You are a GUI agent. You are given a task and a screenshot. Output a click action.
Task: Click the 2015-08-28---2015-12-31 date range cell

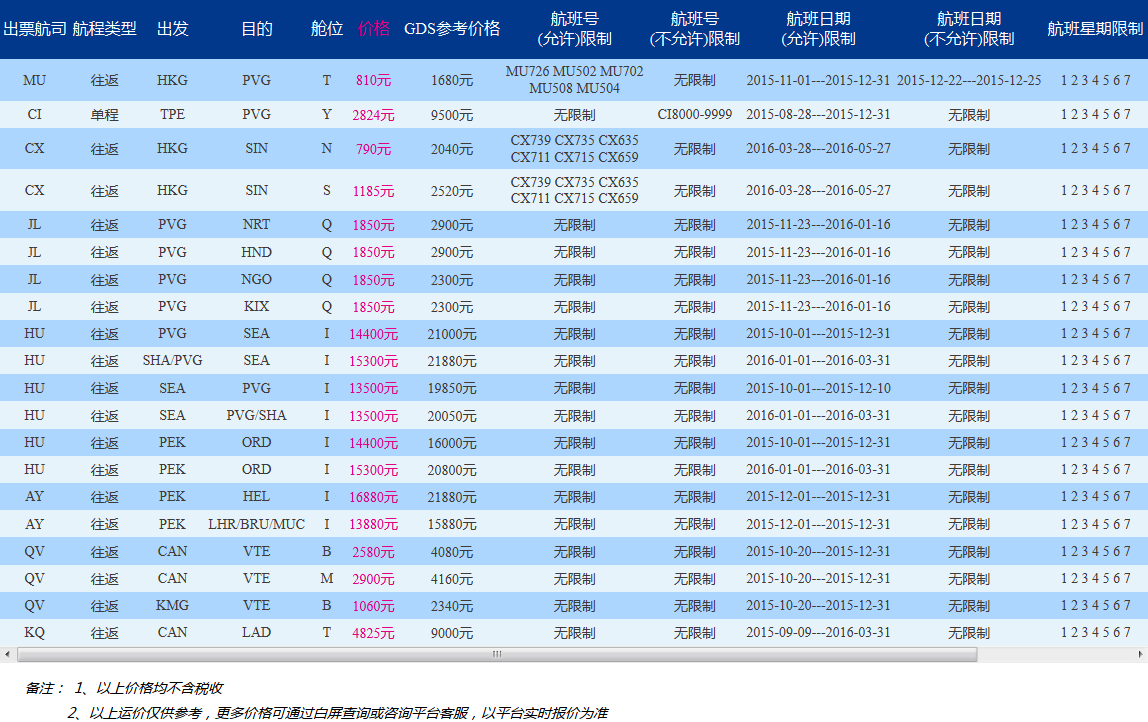(819, 114)
